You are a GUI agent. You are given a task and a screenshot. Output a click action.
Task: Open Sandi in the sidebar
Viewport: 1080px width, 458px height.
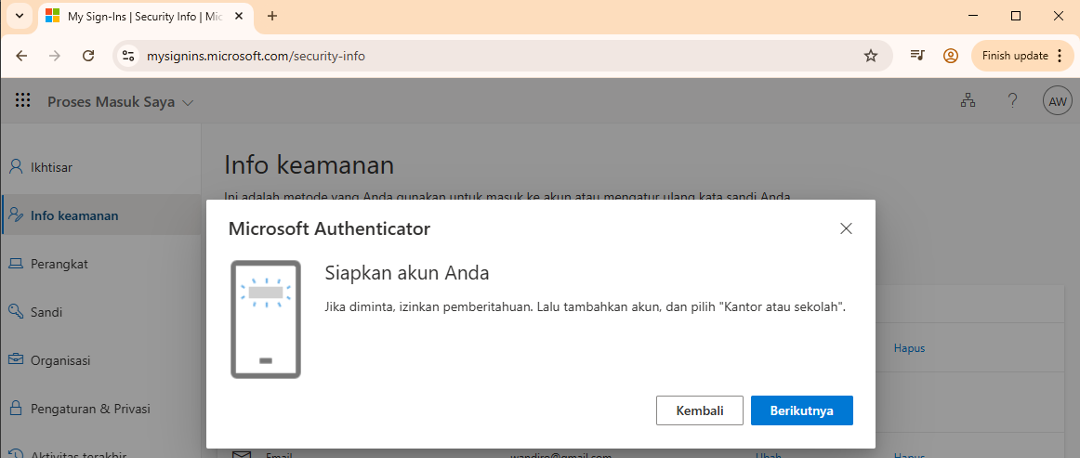(46, 312)
